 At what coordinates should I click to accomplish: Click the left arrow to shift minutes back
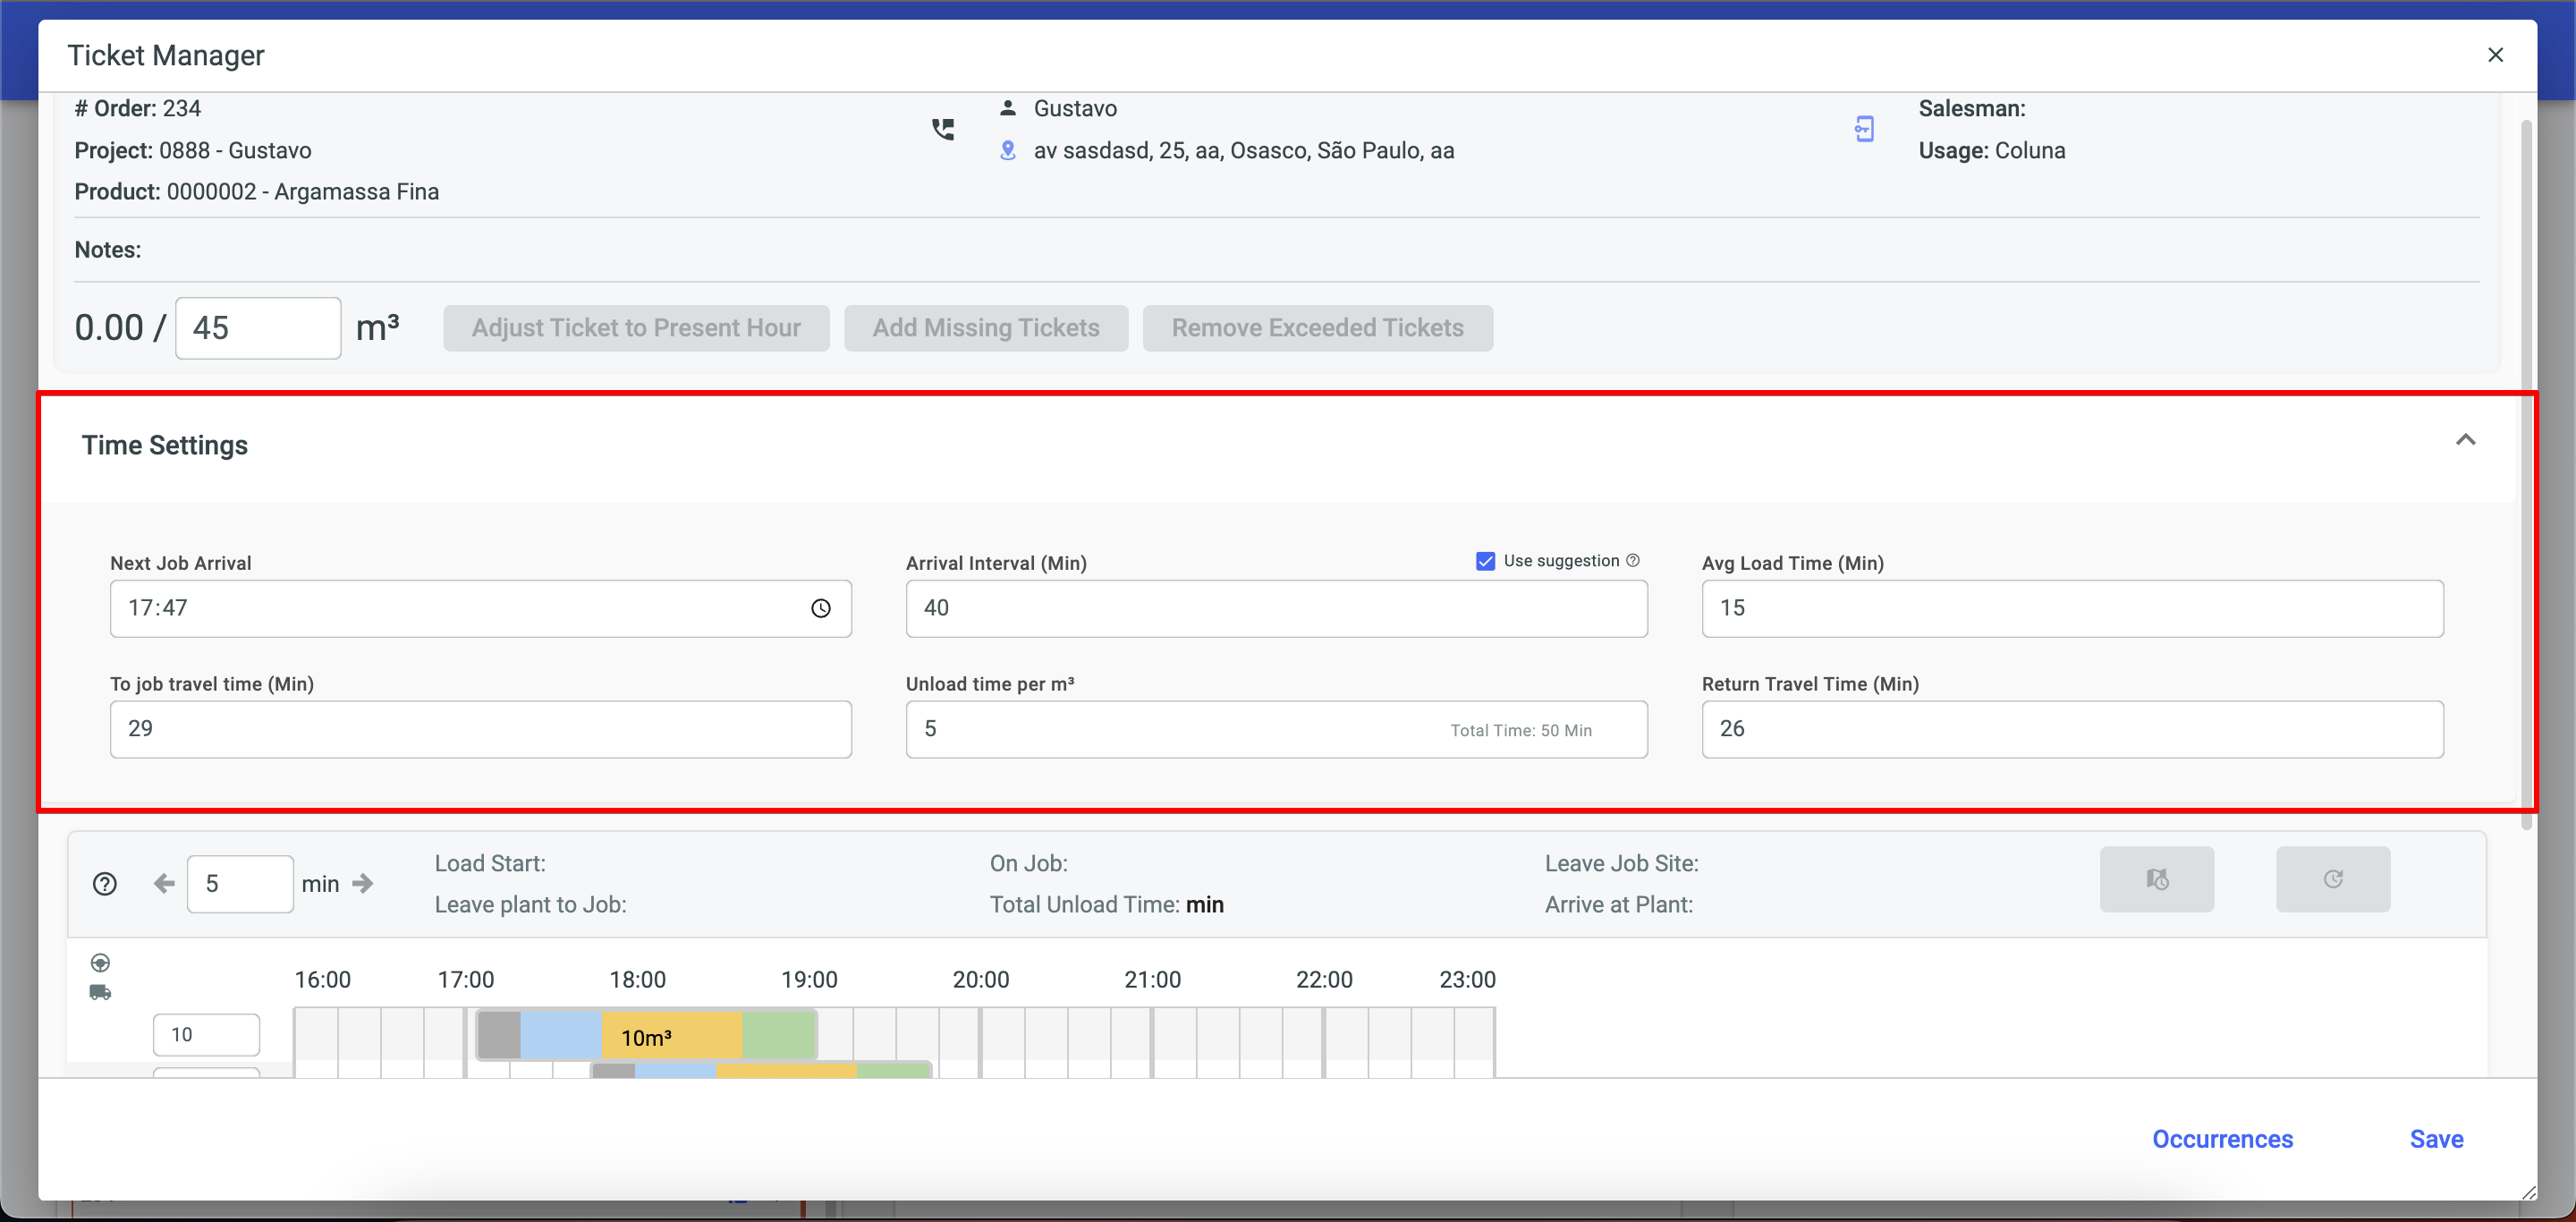(164, 883)
